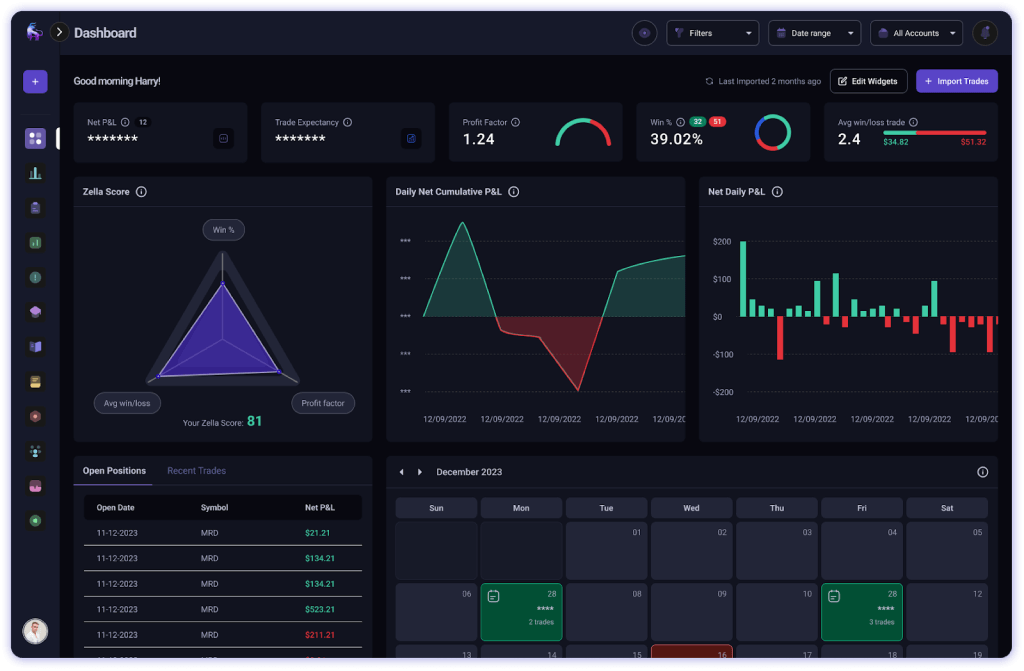Screen dimensions: 1024x671
Task: Open the Dashboard grid icon in the sidebar
Action: (35, 139)
